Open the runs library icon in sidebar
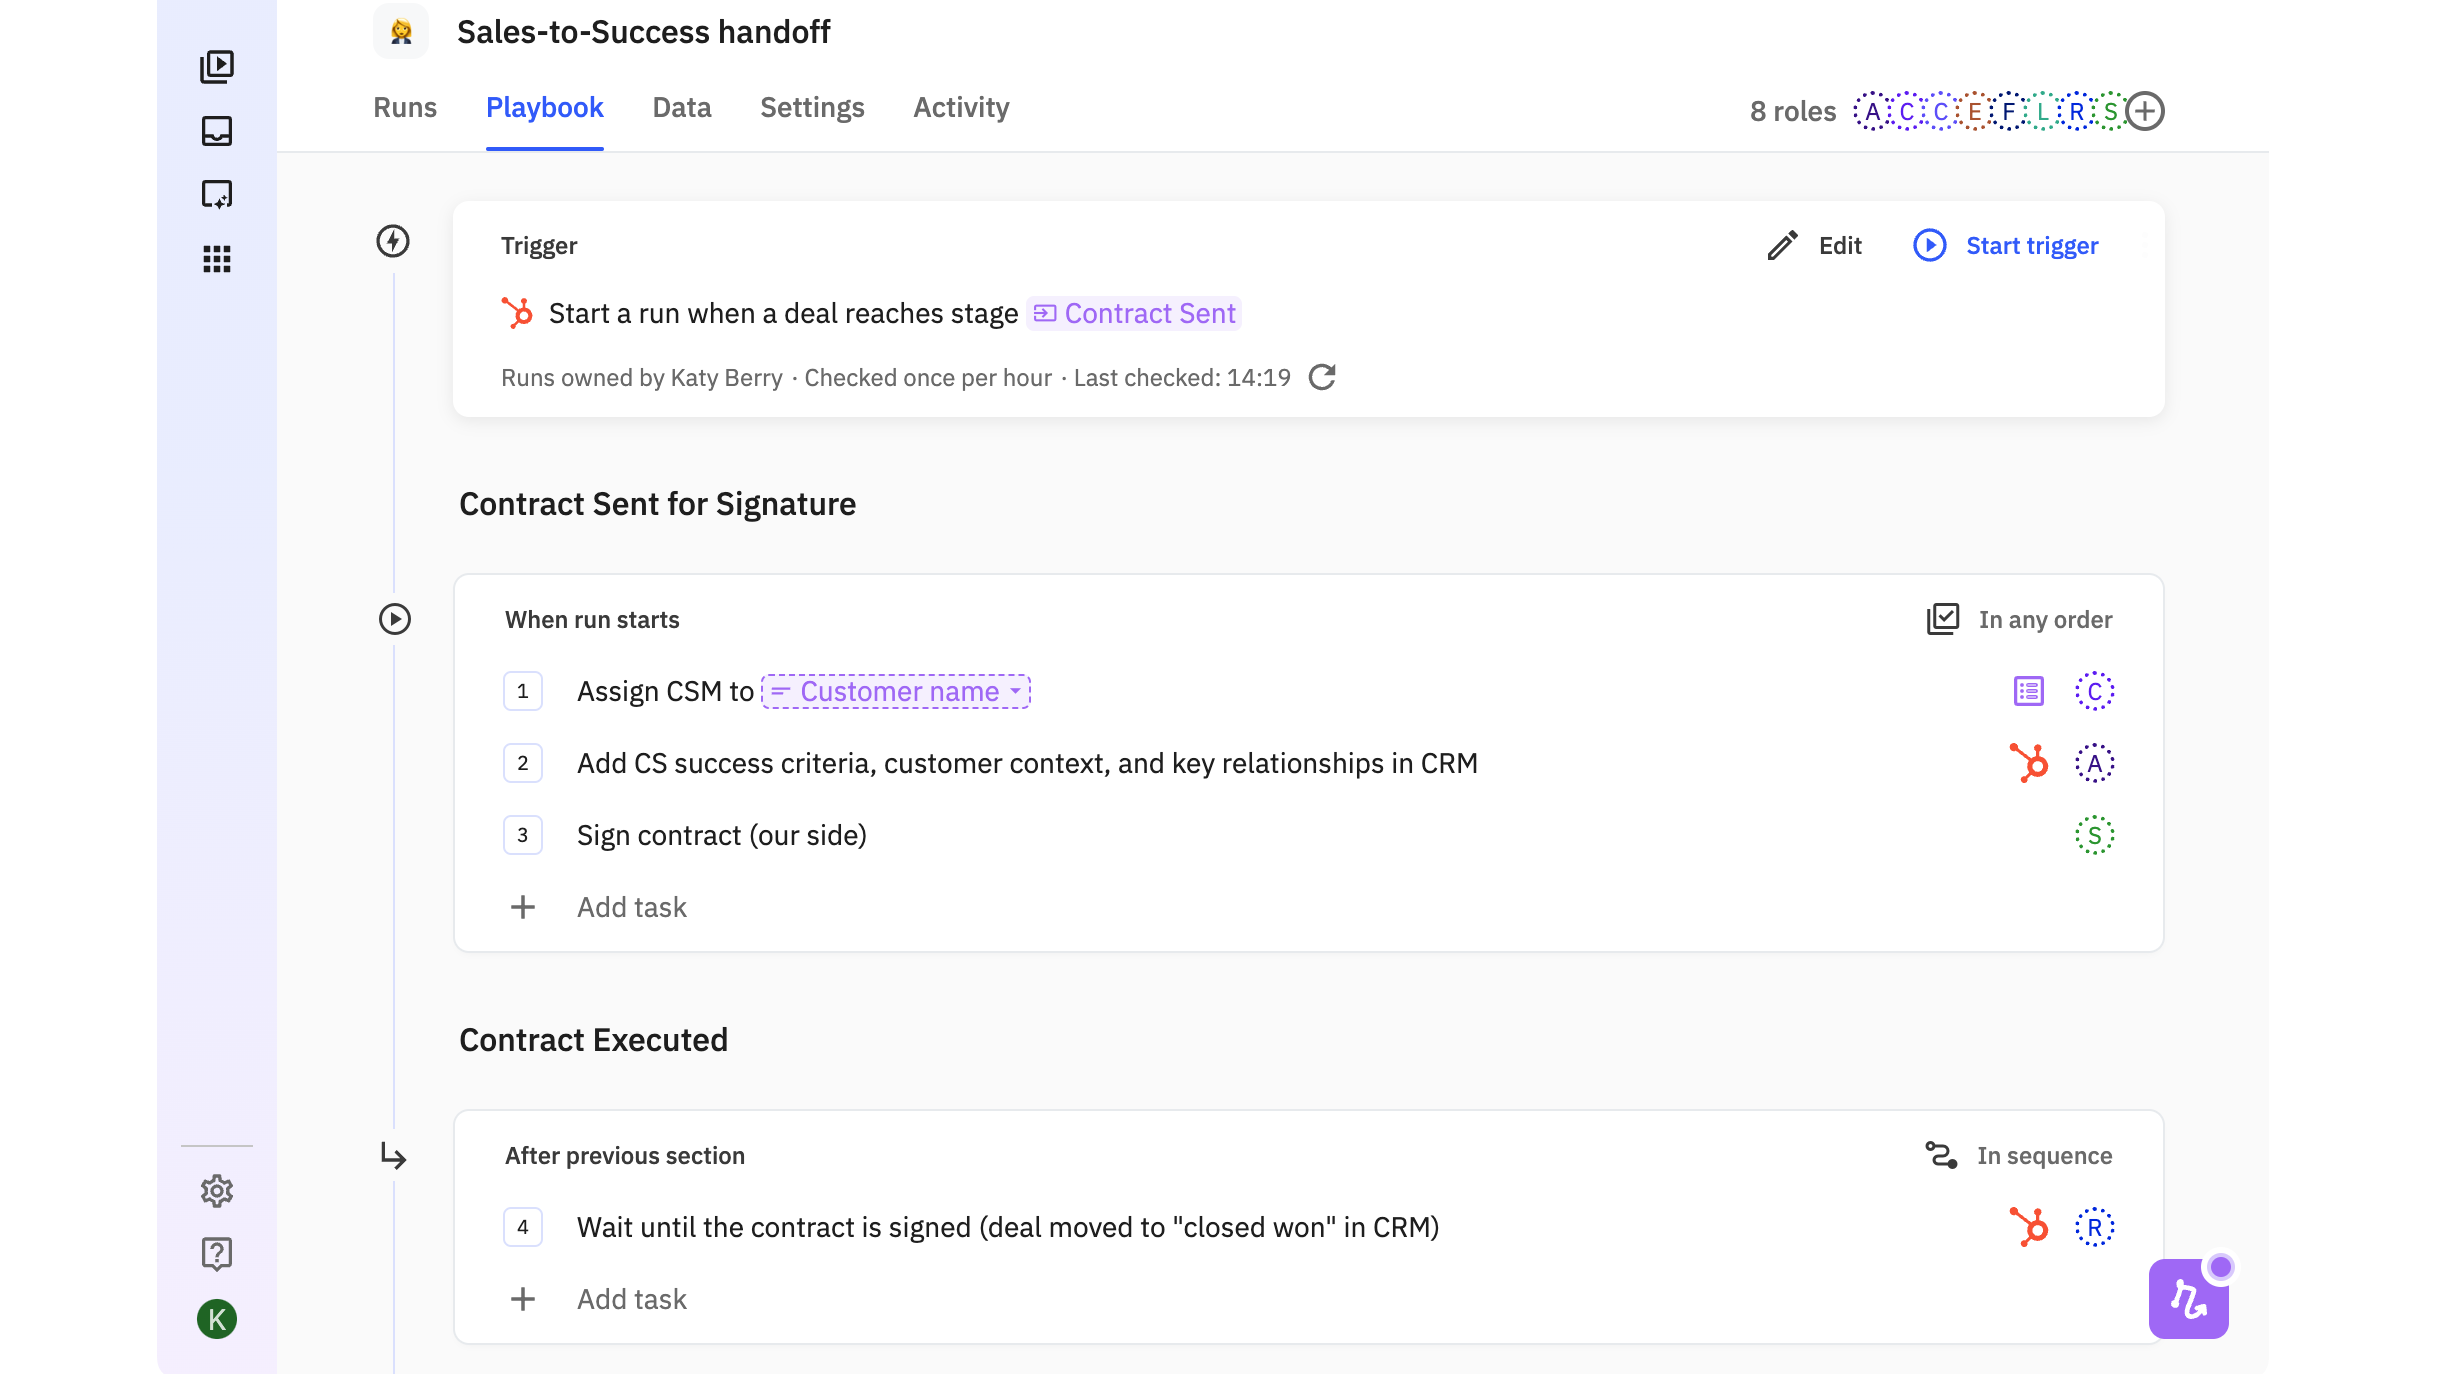The height and width of the screenshot is (1374, 2444). coord(217,66)
